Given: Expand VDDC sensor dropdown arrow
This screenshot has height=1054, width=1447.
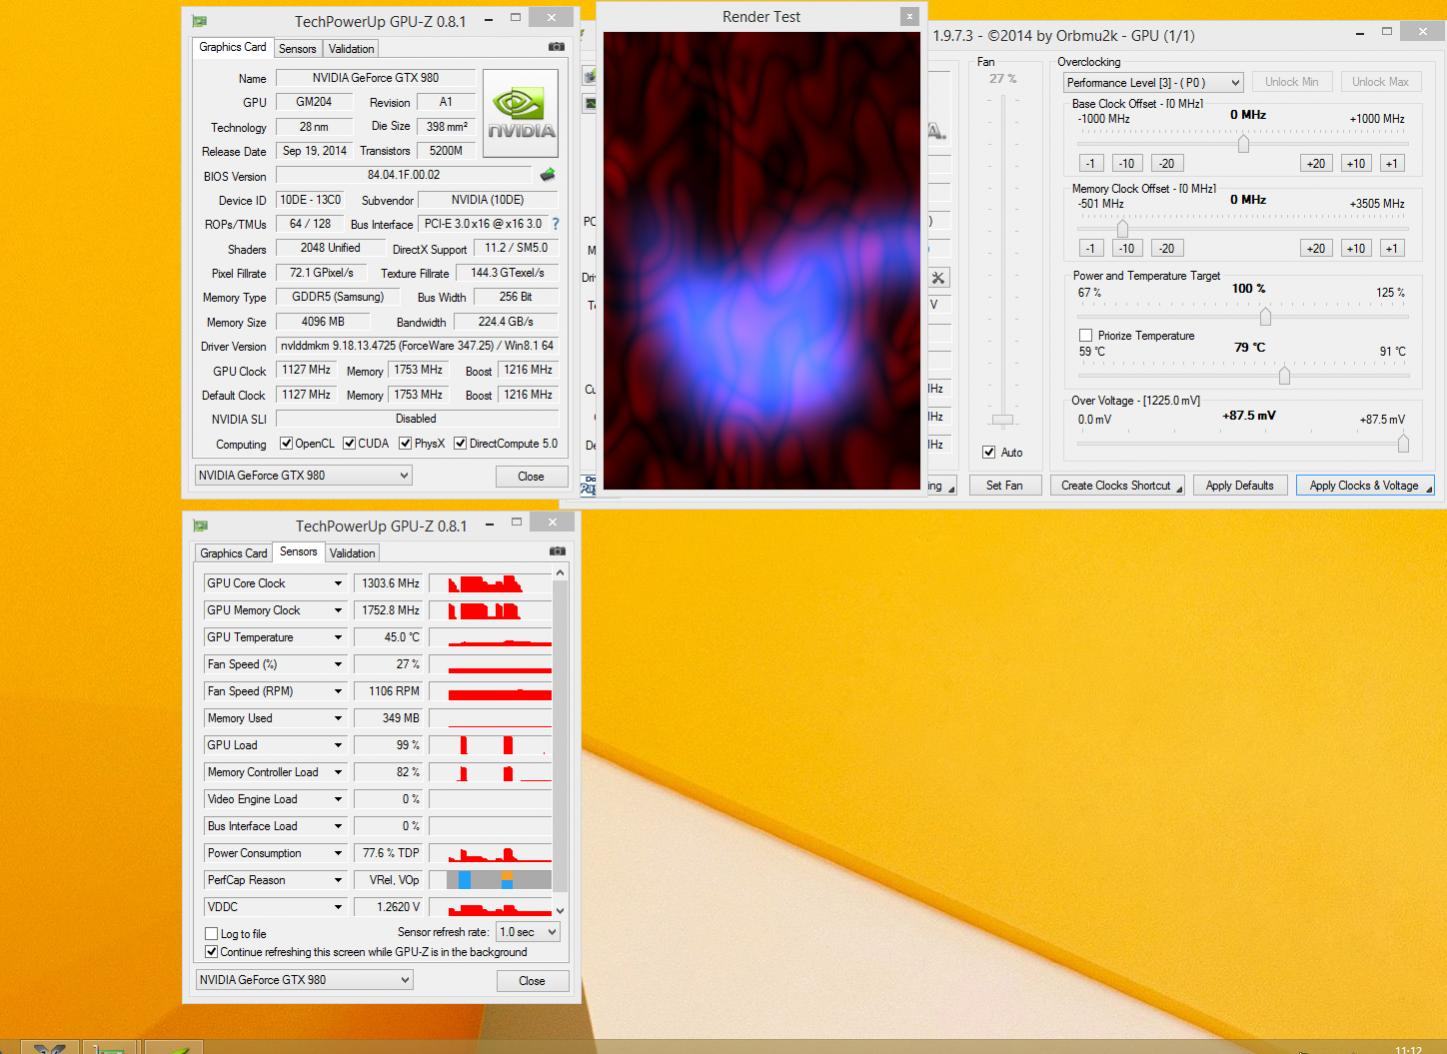Looking at the screenshot, I should click(338, 907).
